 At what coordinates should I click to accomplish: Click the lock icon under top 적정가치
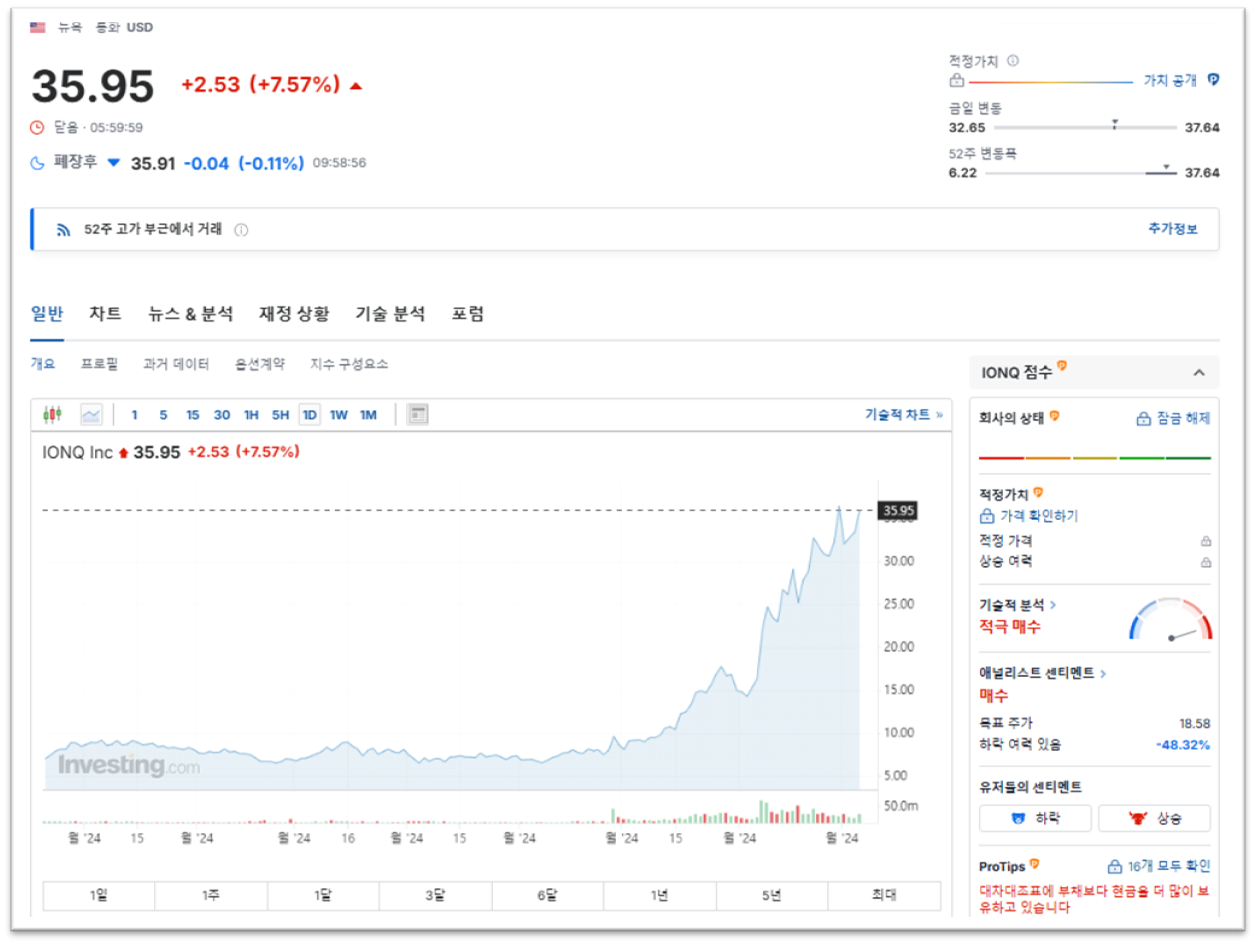tap(956, 81)
